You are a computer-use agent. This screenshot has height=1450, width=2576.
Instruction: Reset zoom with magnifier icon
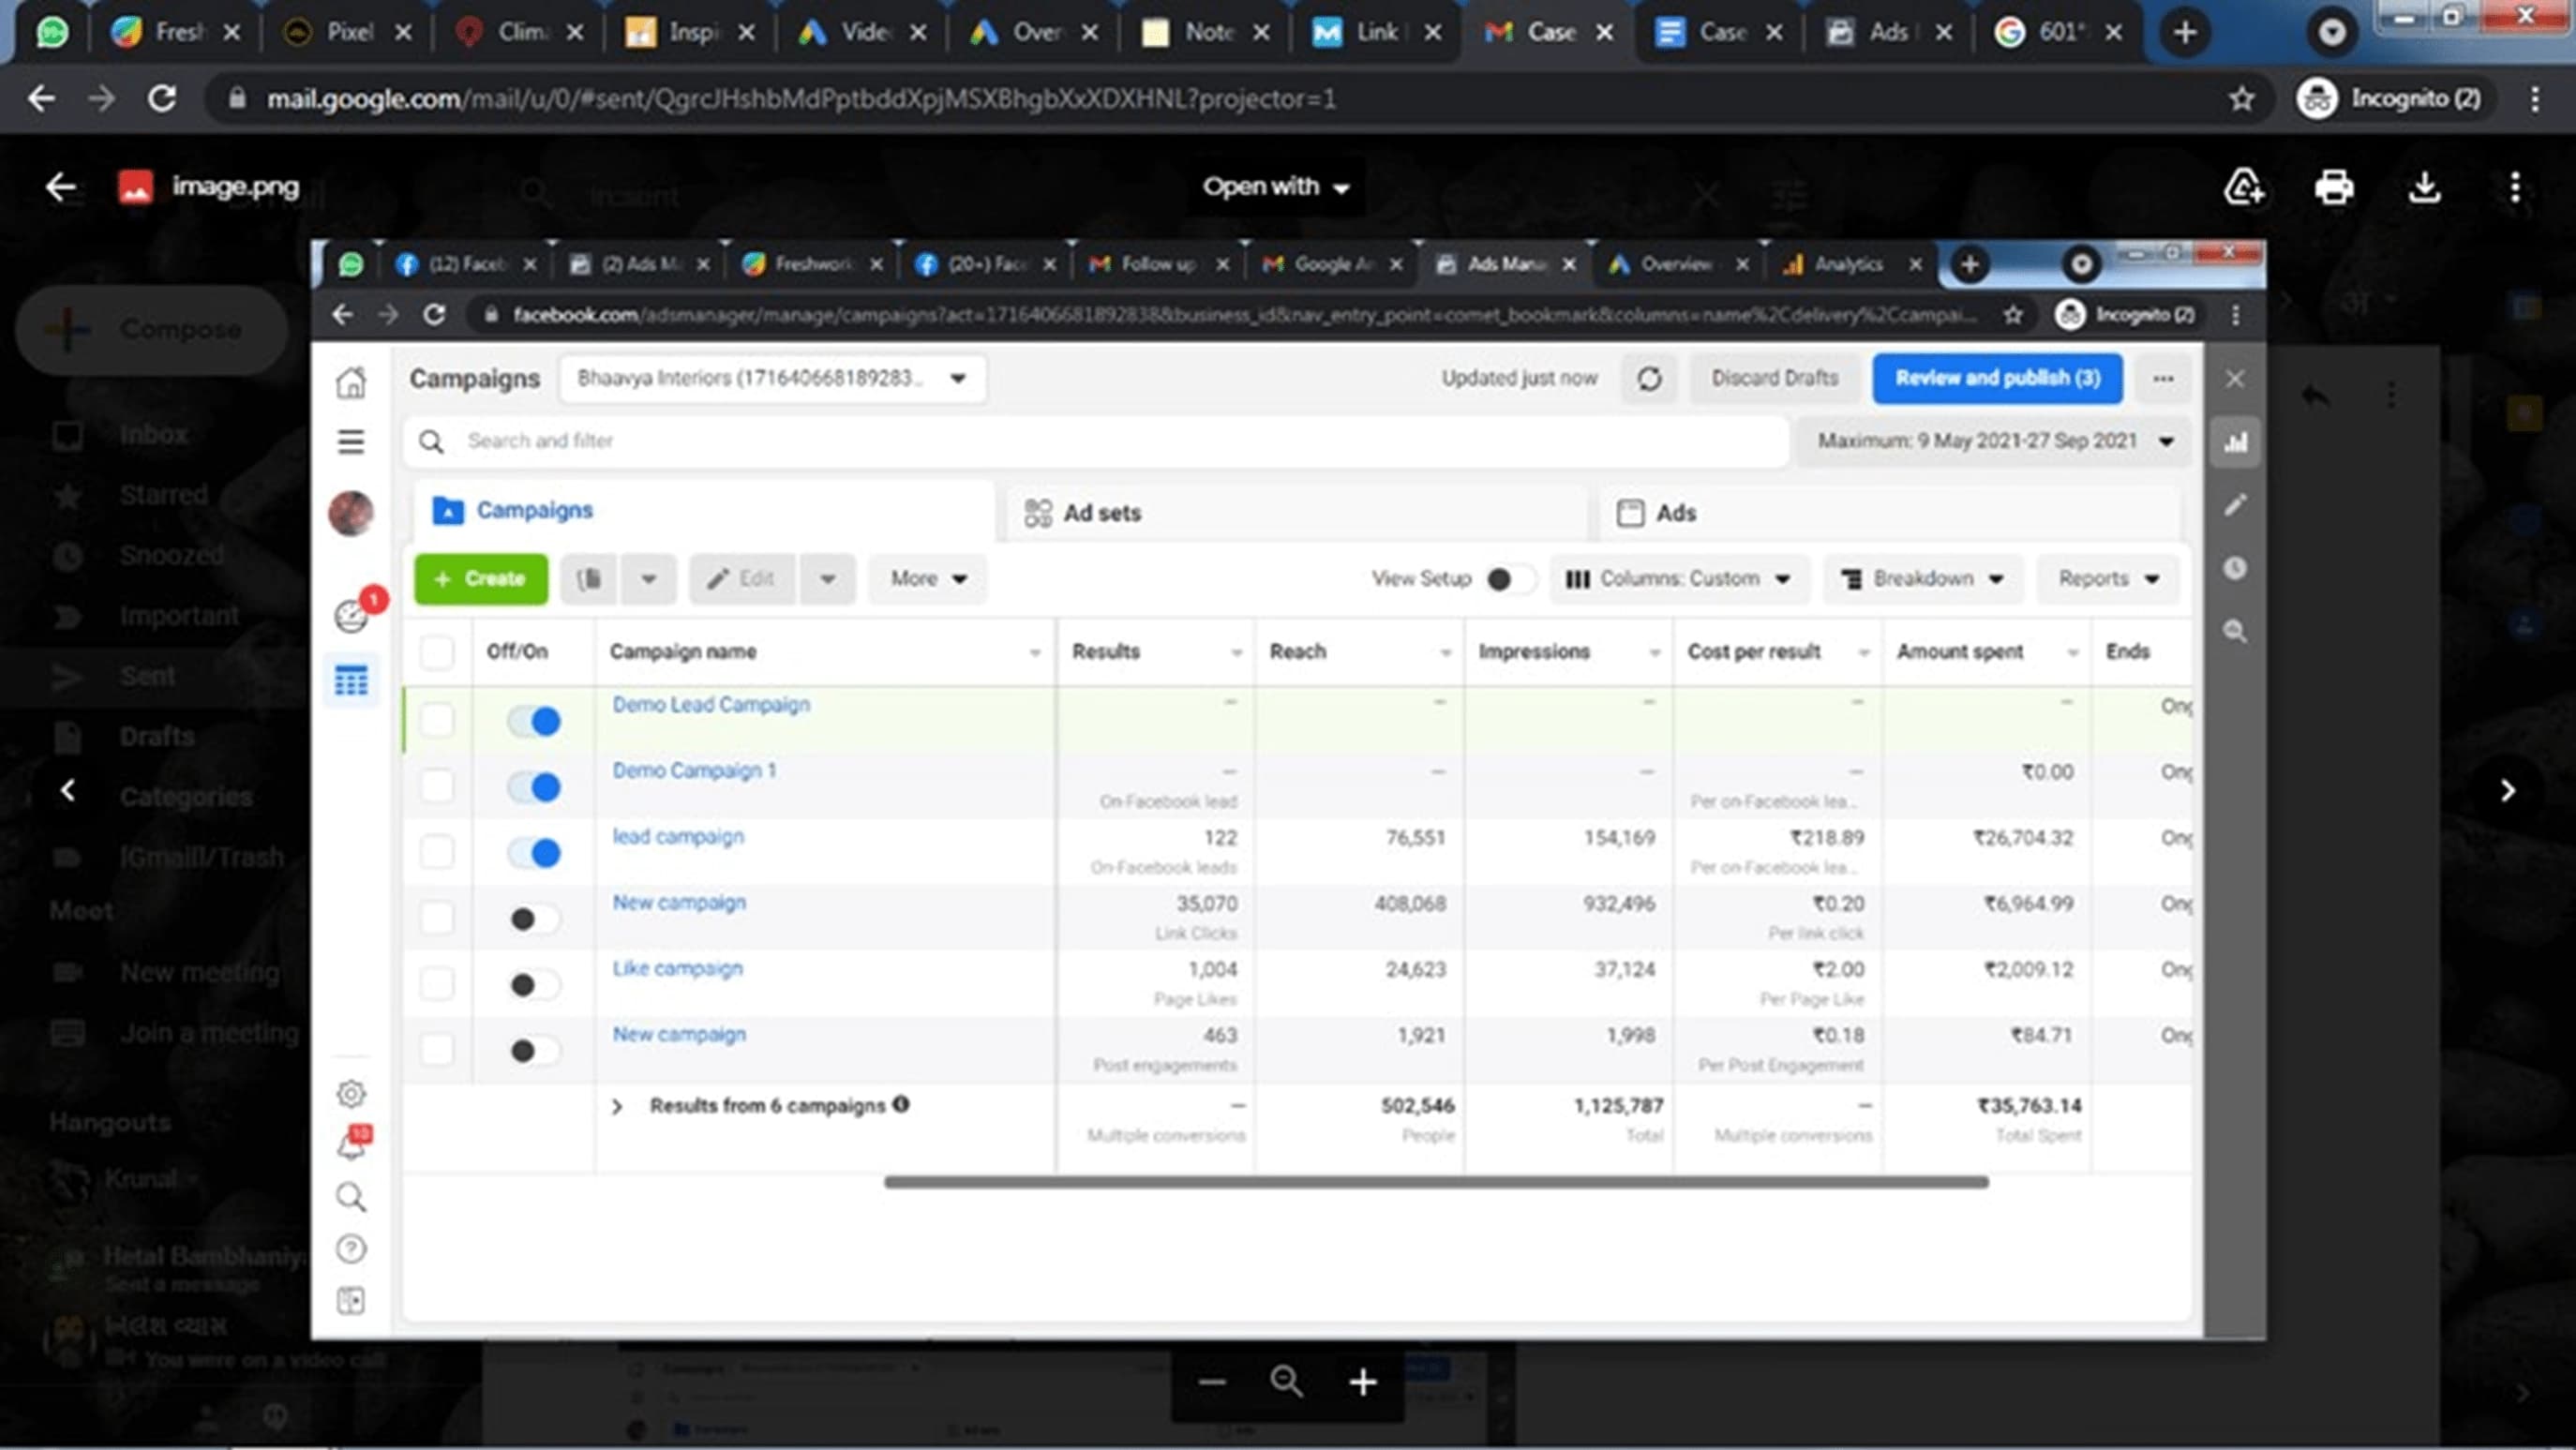(1286, 1382)
